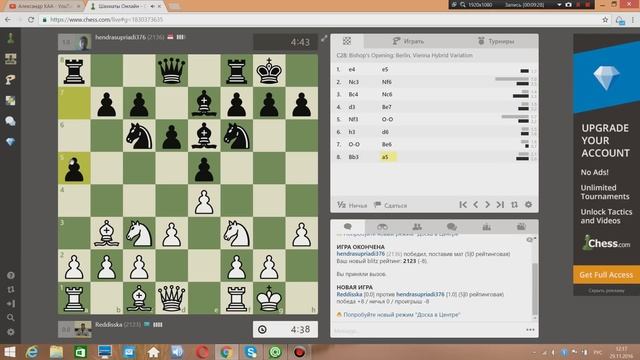640x360 pixels.
Task: Step forward one move
Action: coord(487,204)
